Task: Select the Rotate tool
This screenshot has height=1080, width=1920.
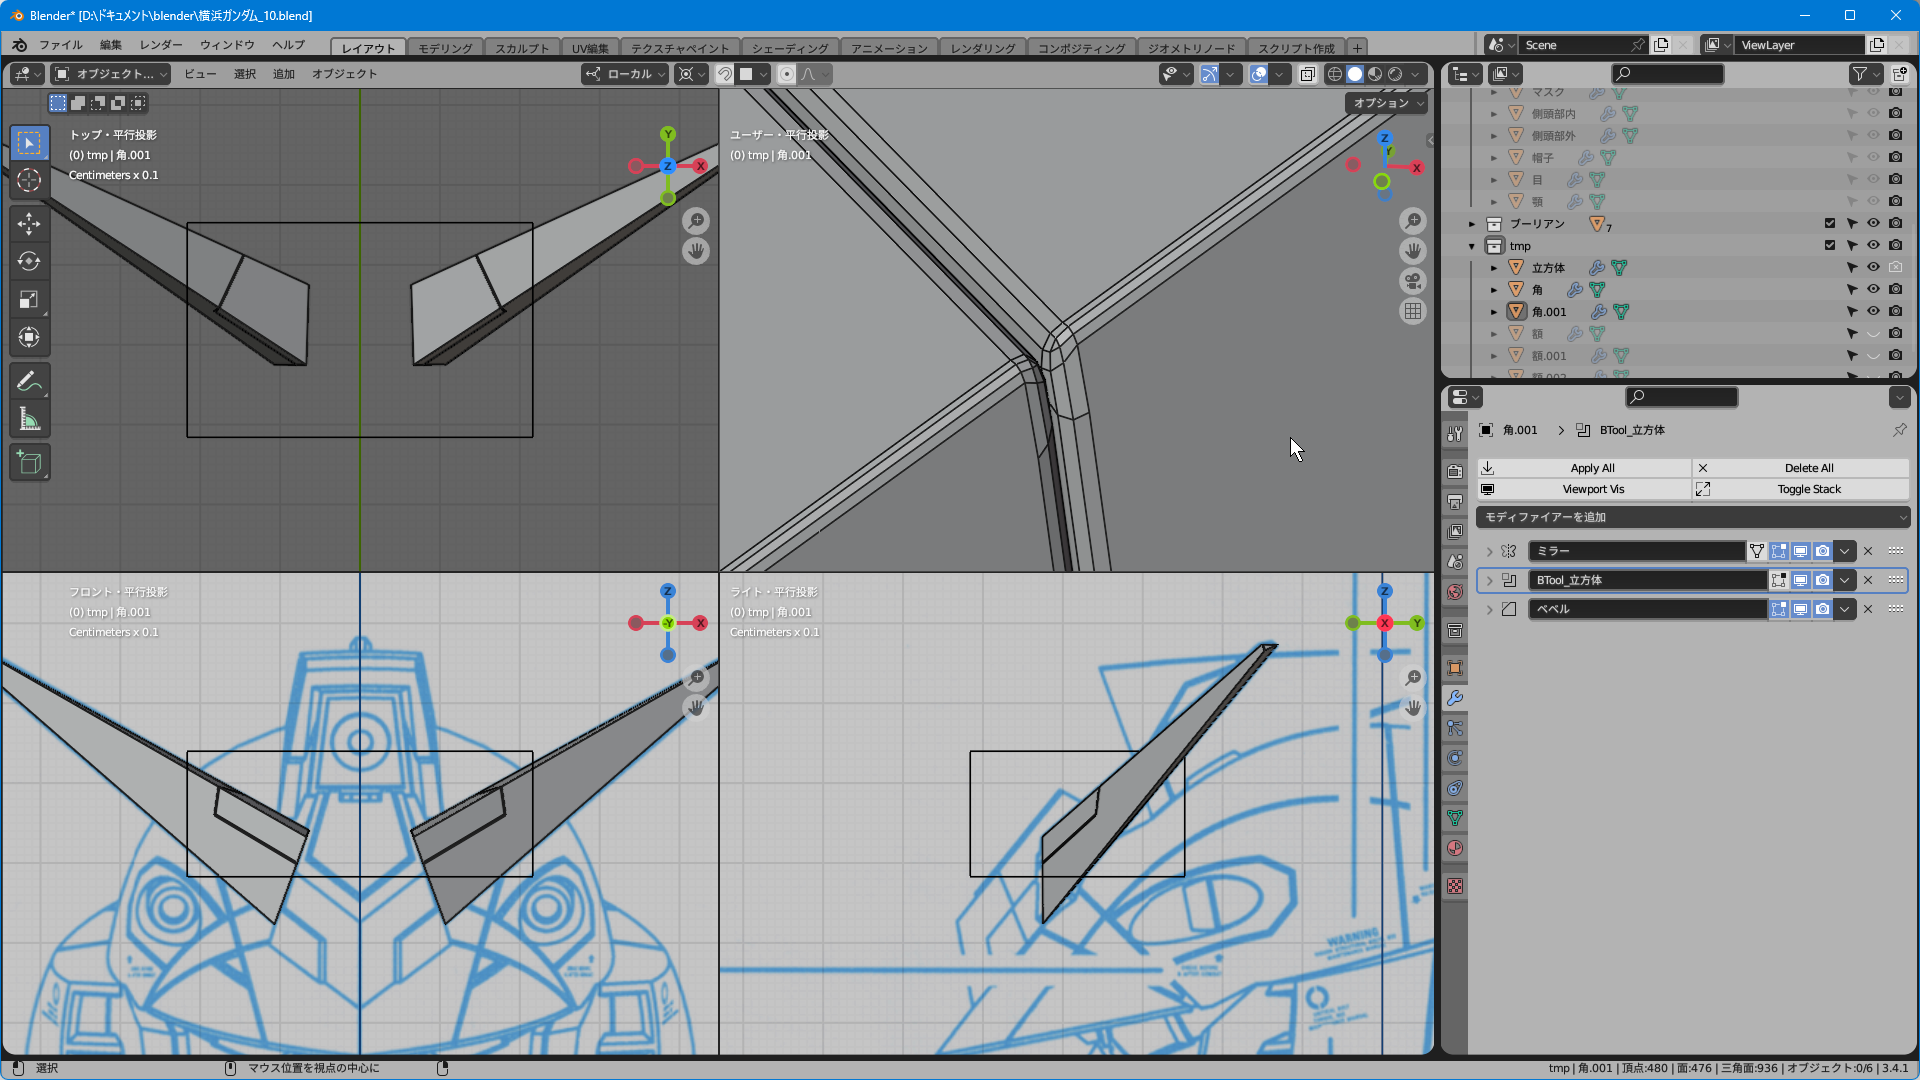Action: point(29,261)
